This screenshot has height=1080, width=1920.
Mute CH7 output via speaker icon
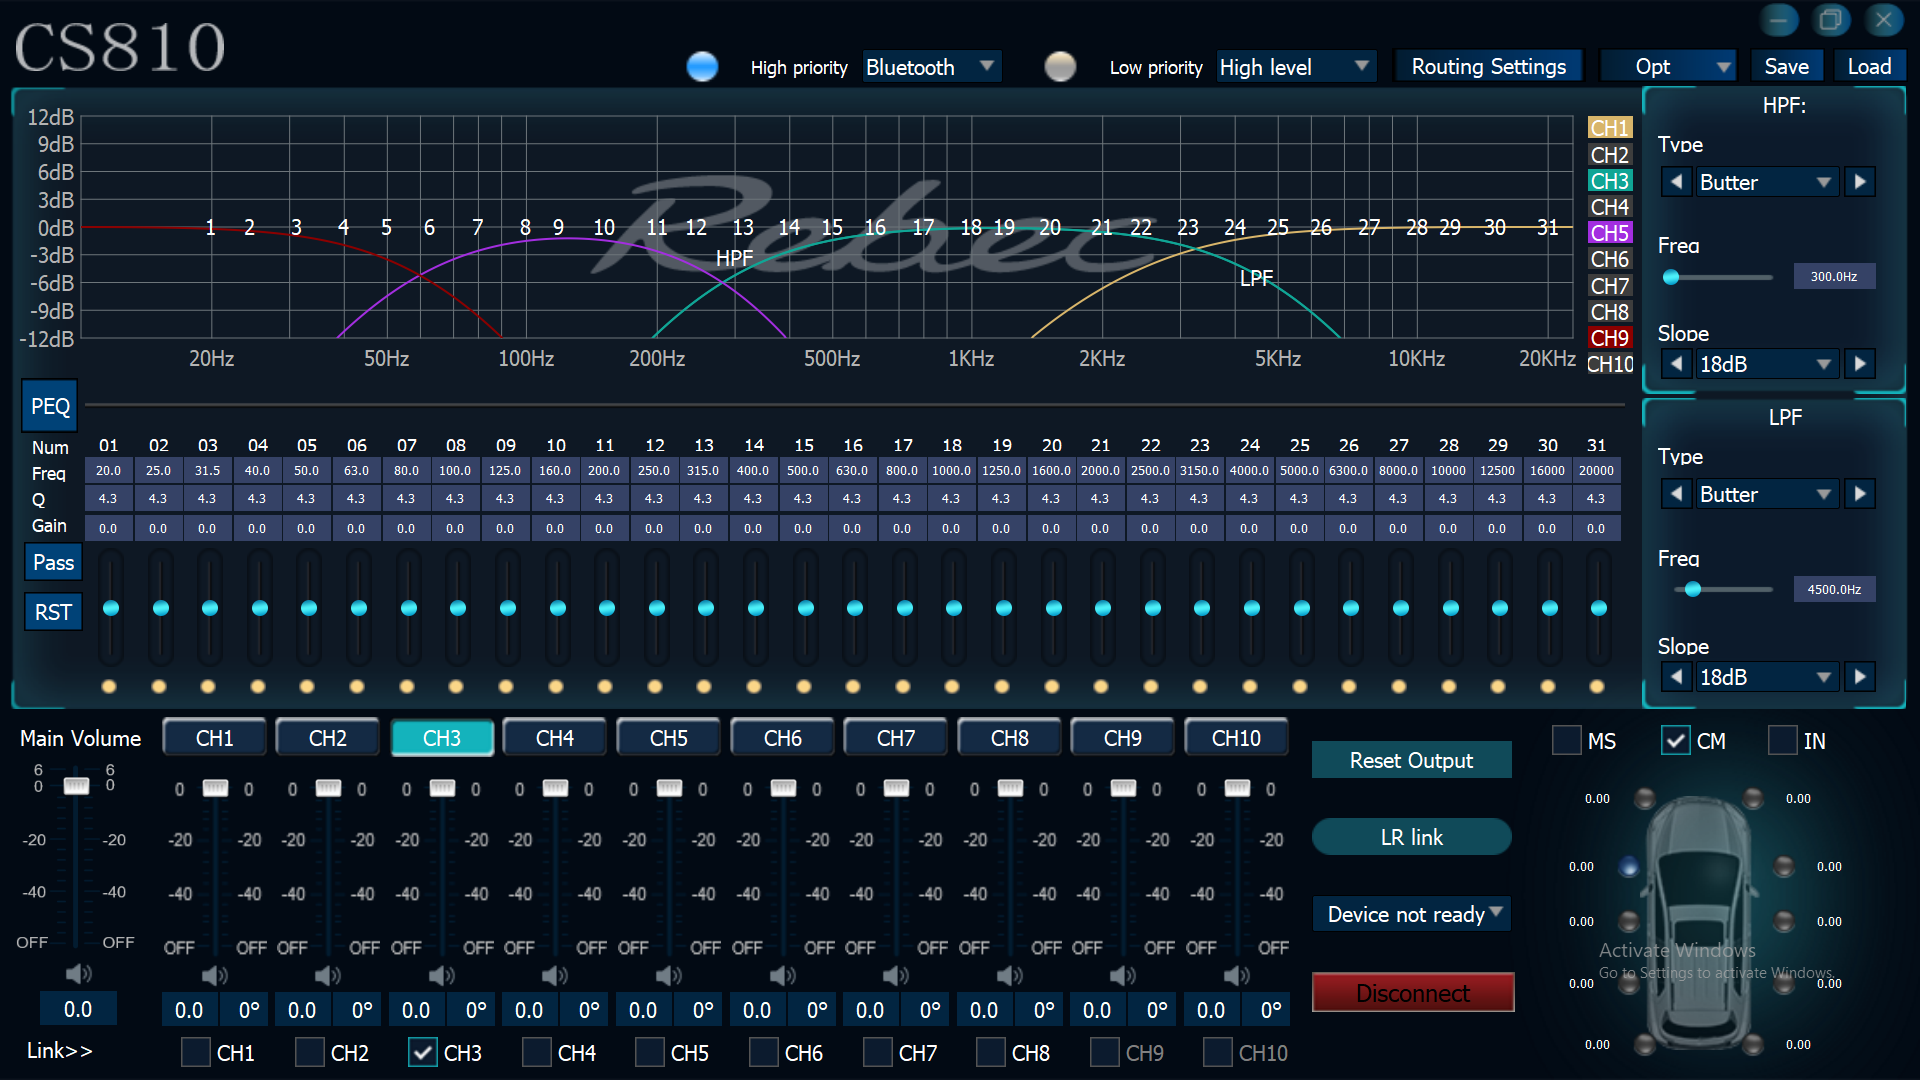895,975
